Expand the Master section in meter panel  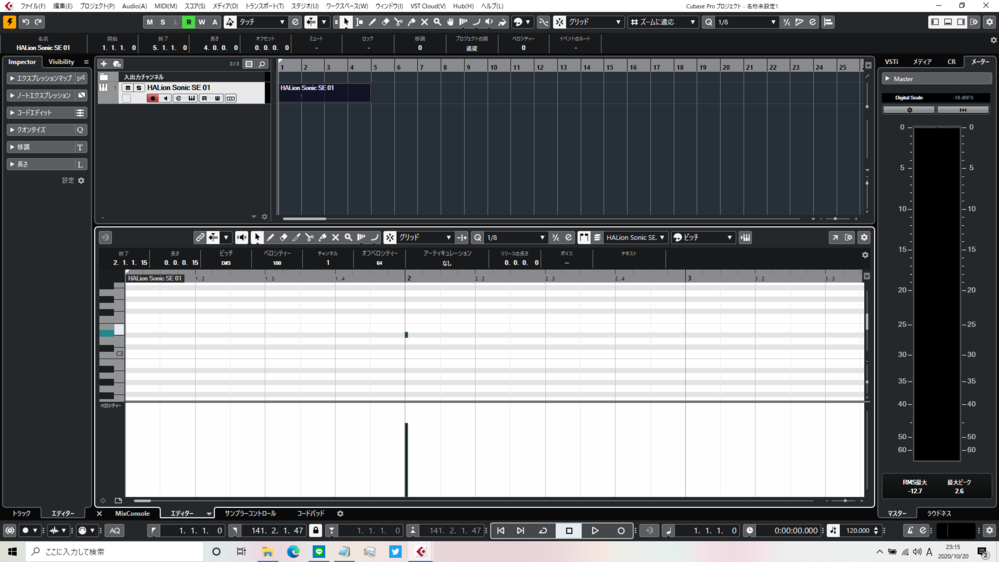(x=937, y=79)
